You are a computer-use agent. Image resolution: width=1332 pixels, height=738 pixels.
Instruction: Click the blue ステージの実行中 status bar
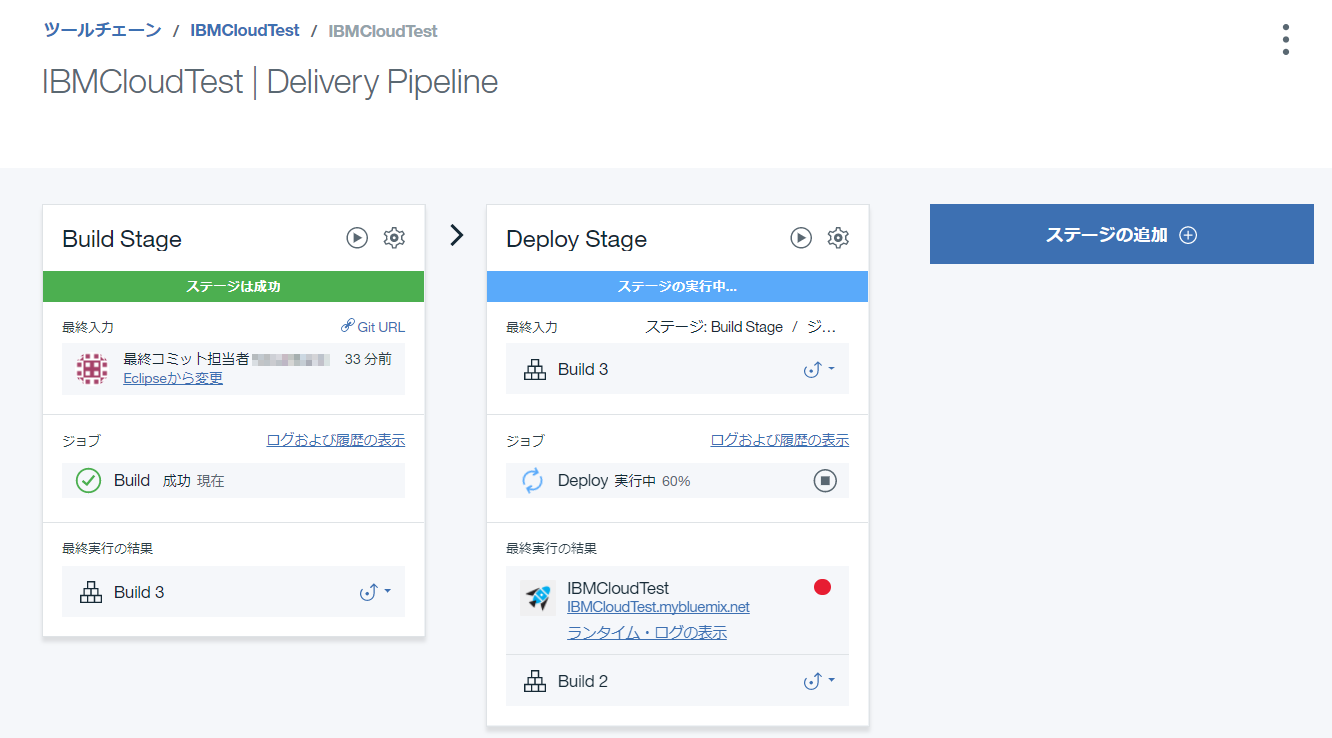coord(677,286)
